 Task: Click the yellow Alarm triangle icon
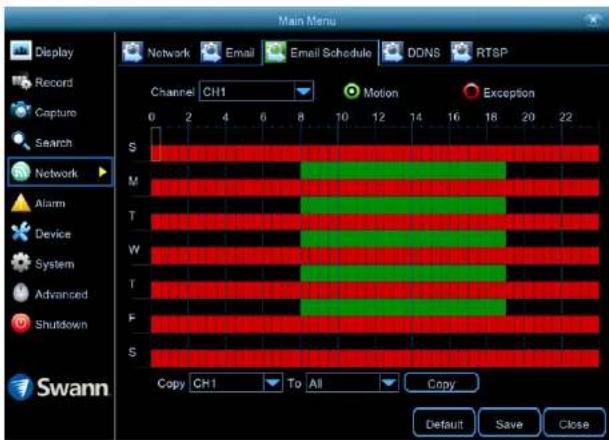[21, 203]
